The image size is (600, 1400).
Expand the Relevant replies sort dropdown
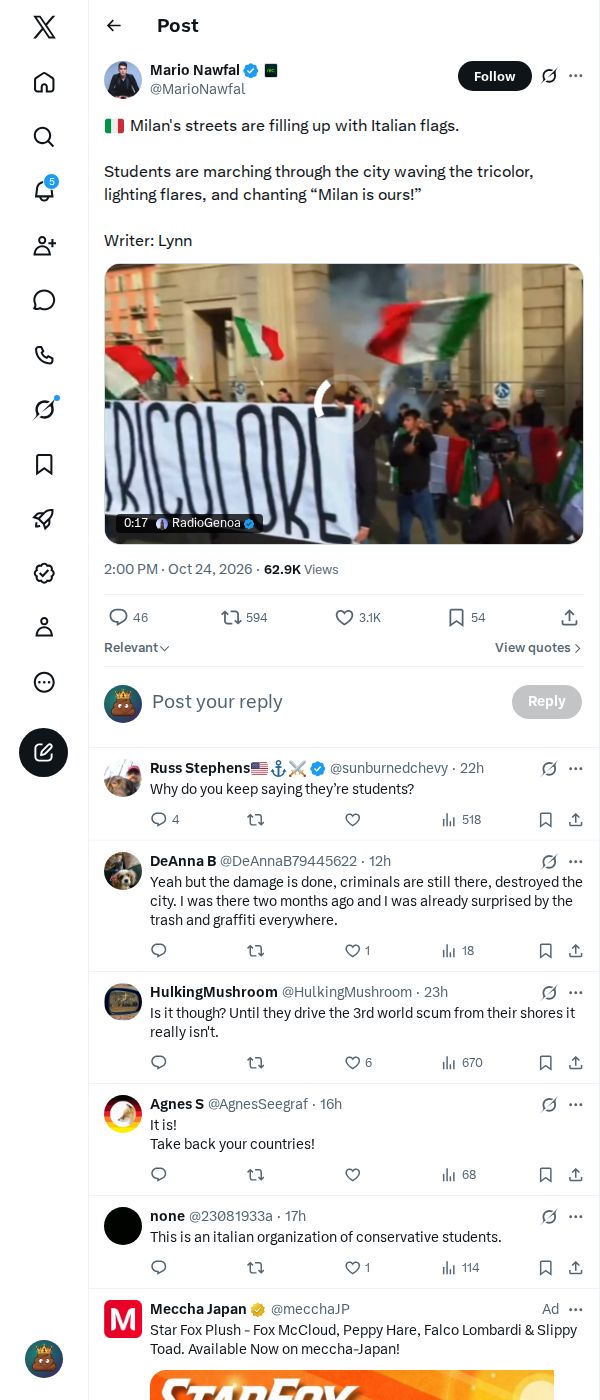pos(137,648)
